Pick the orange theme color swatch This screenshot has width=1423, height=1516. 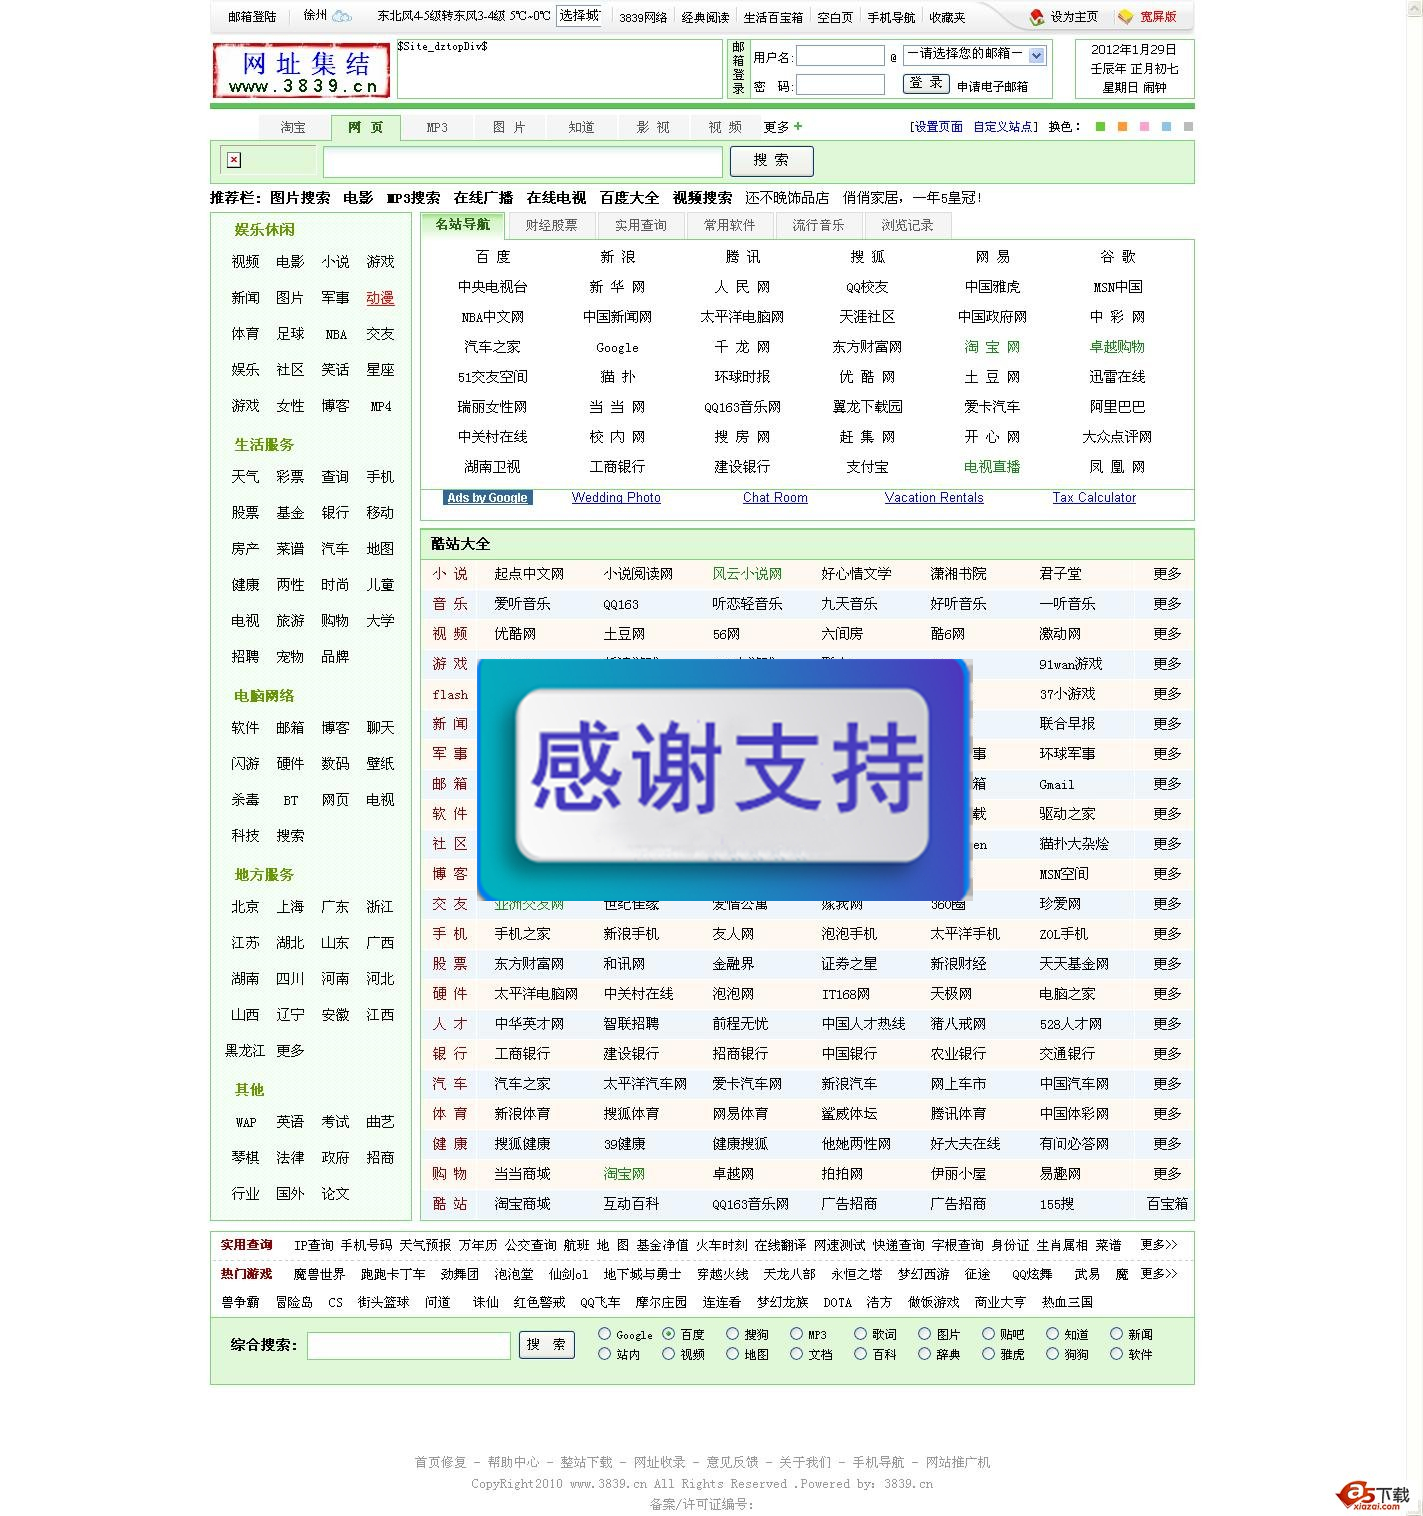(1123, 127)
